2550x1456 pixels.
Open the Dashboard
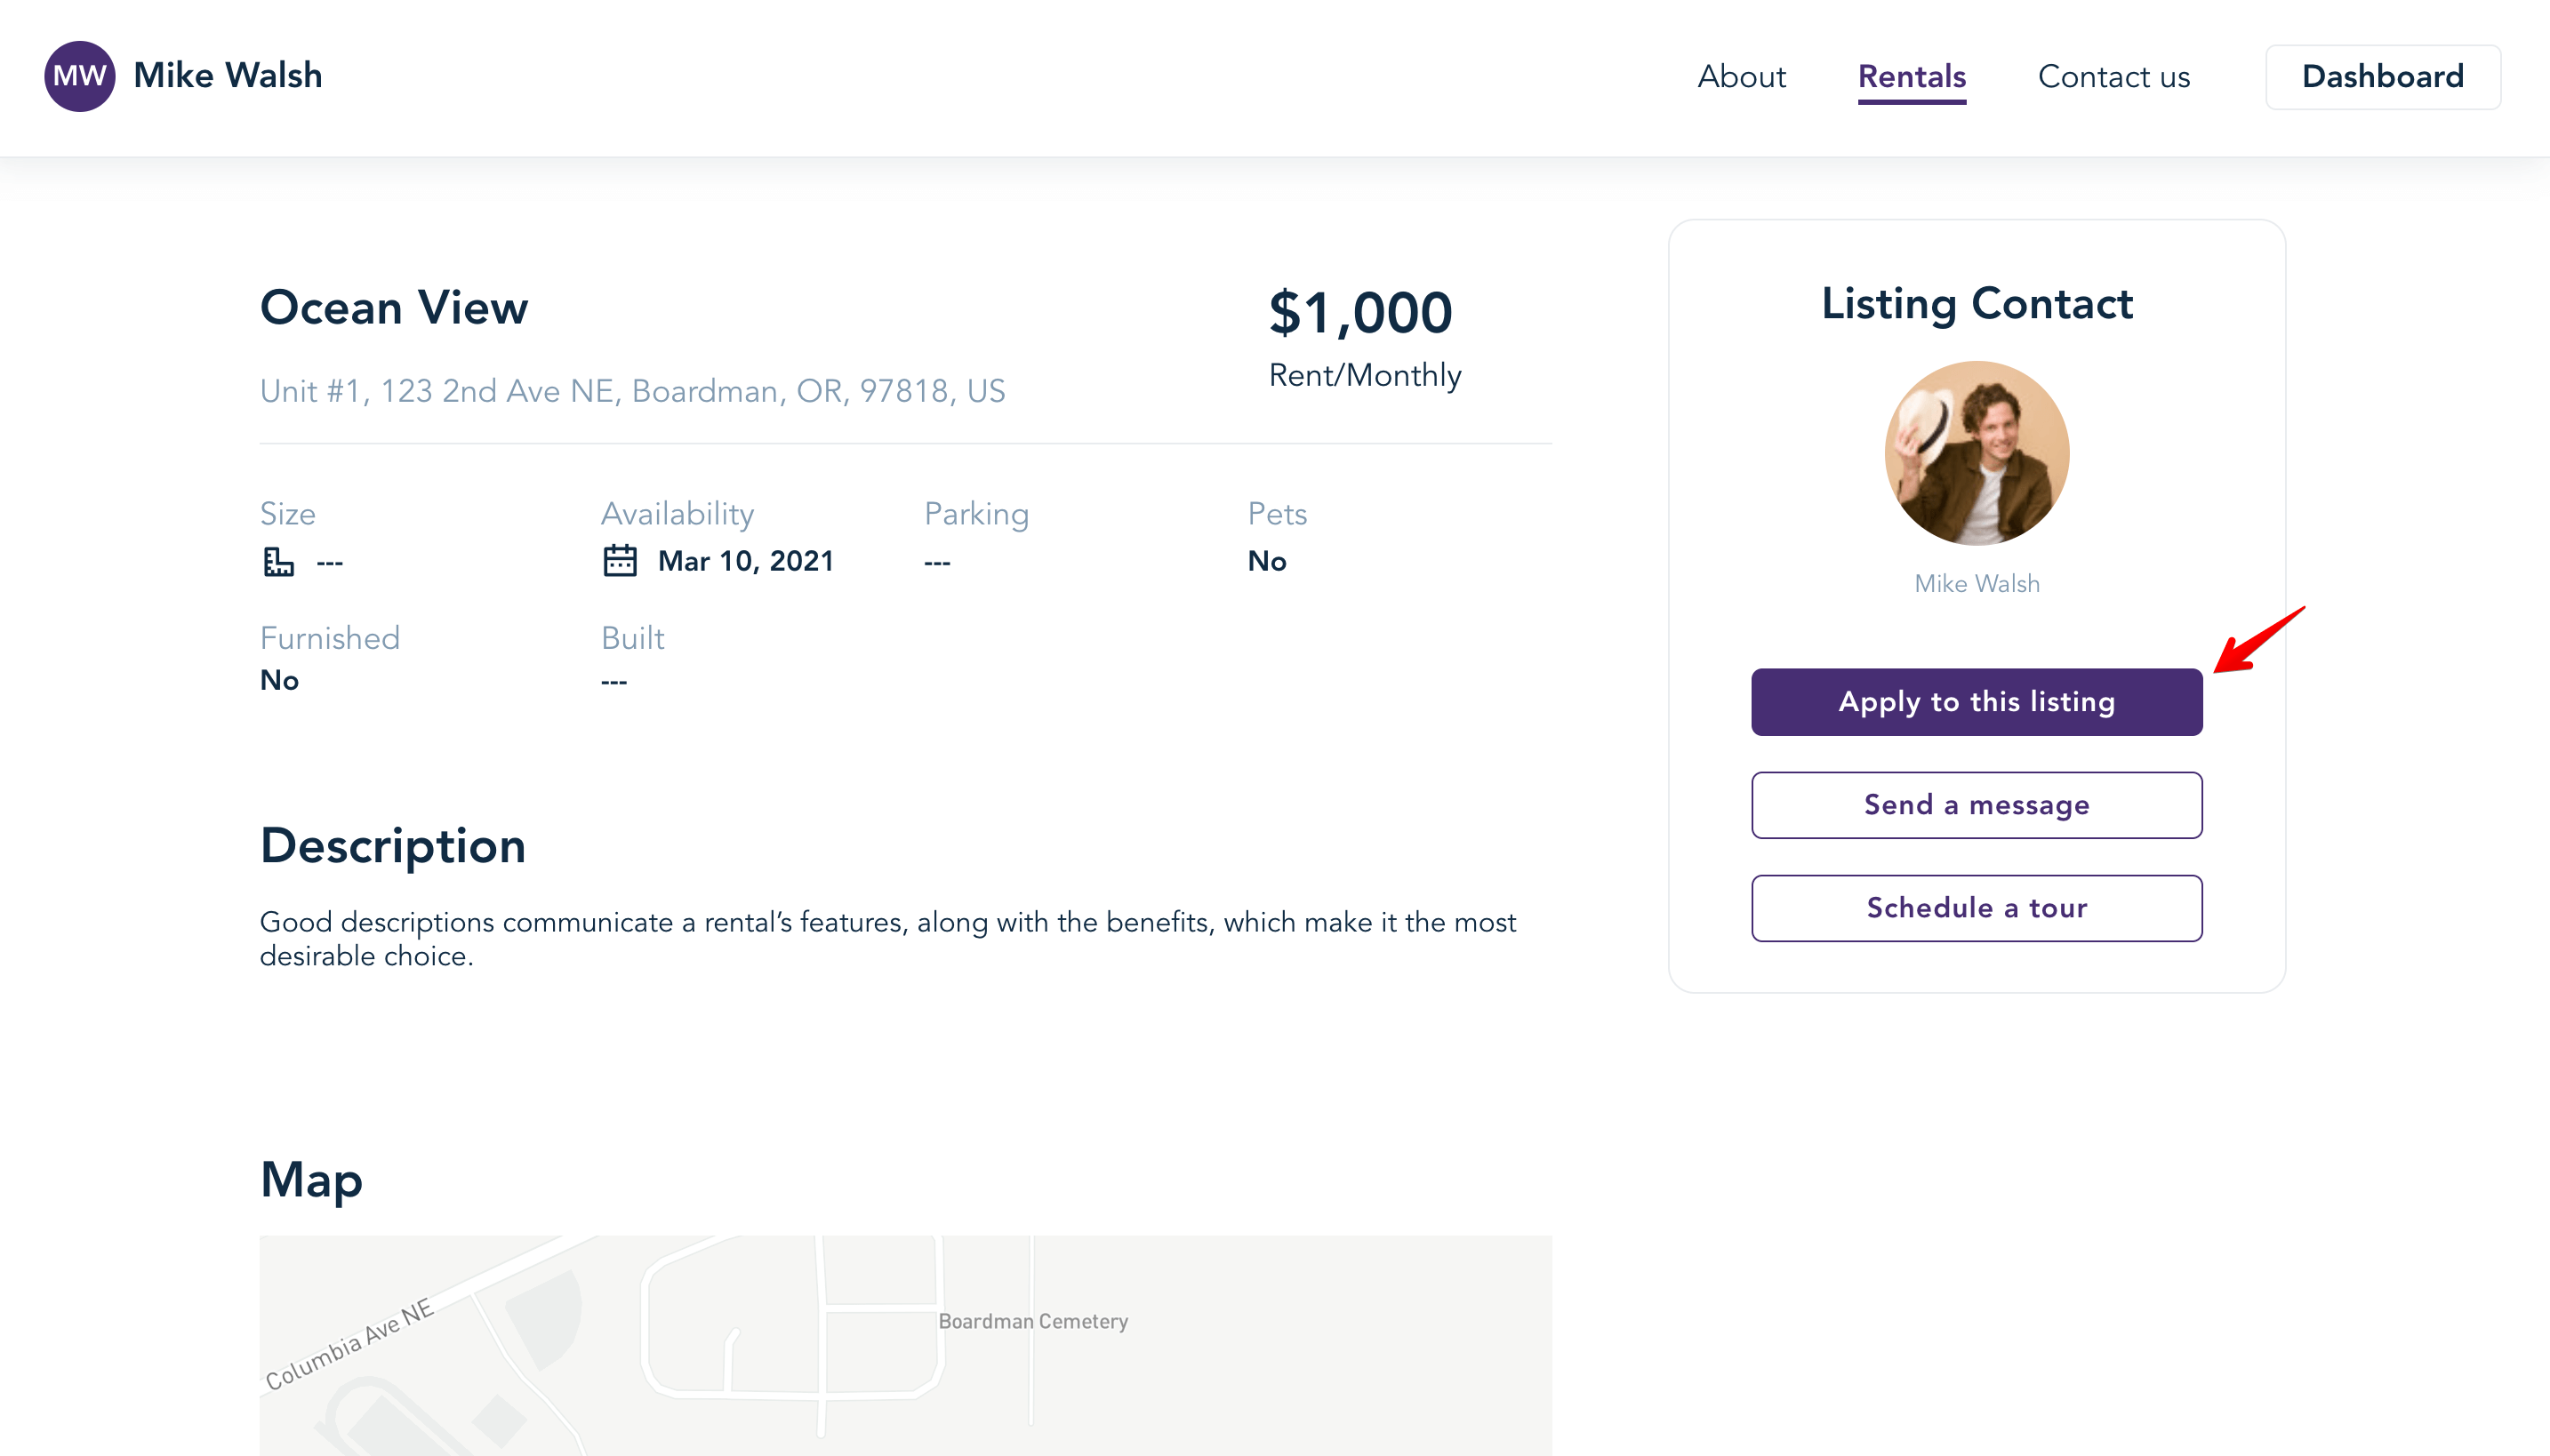[x=2382, y=77]
